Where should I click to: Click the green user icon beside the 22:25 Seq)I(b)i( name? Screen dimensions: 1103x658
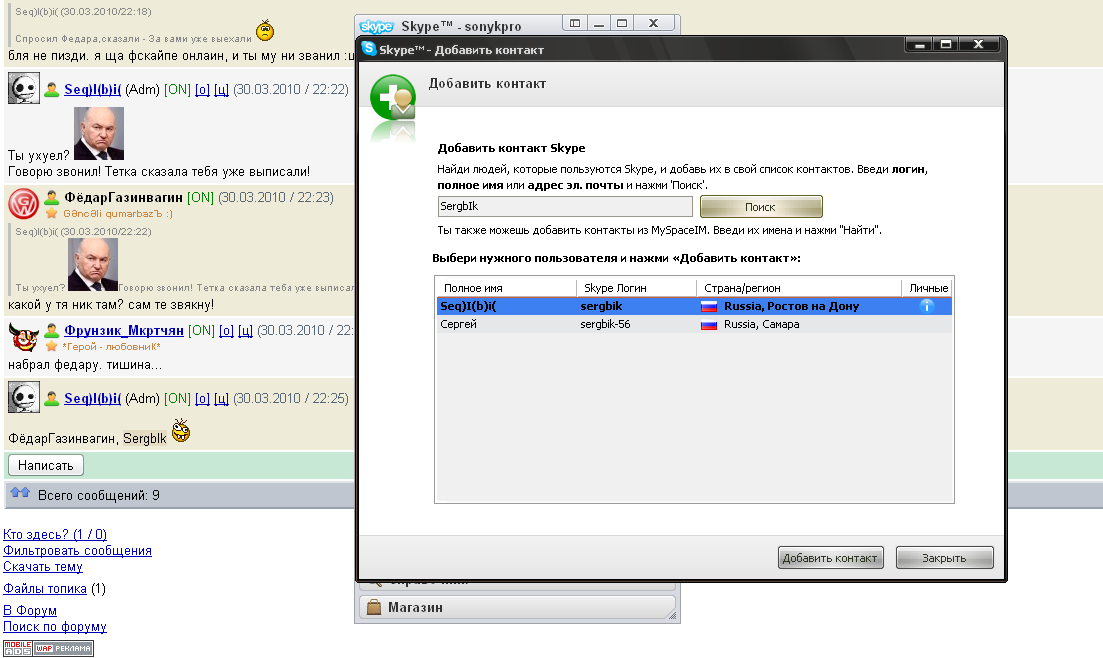click(x=51, y=398)
